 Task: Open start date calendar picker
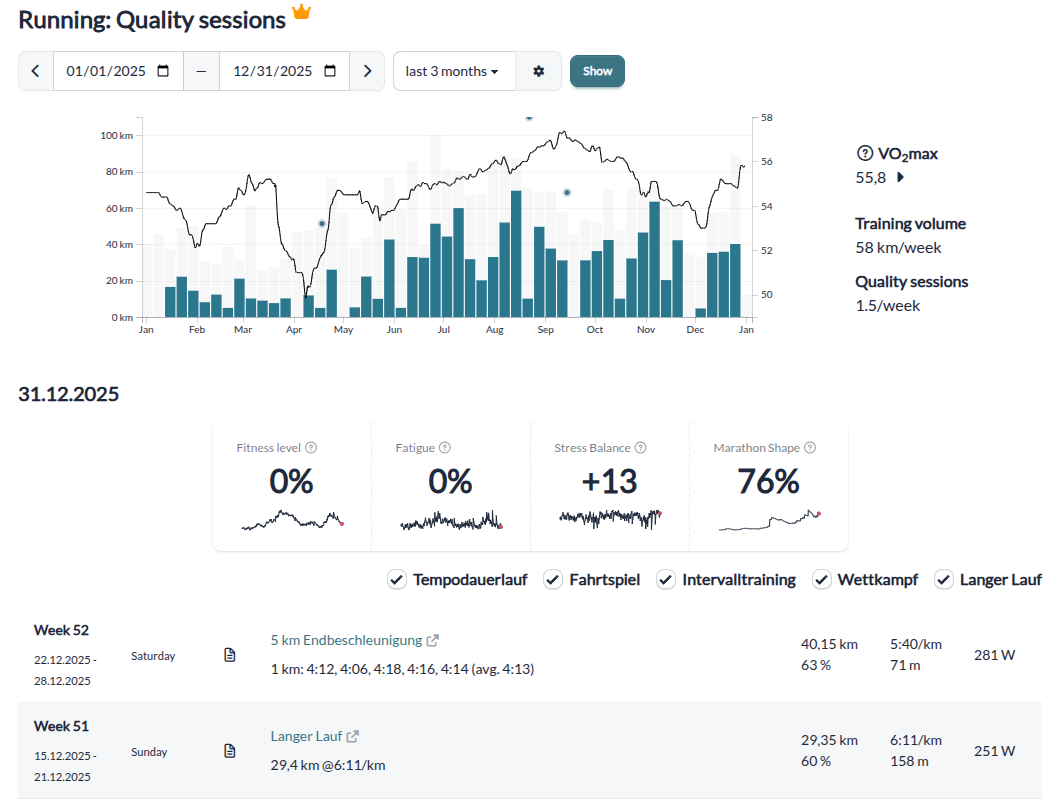point(164,71)
